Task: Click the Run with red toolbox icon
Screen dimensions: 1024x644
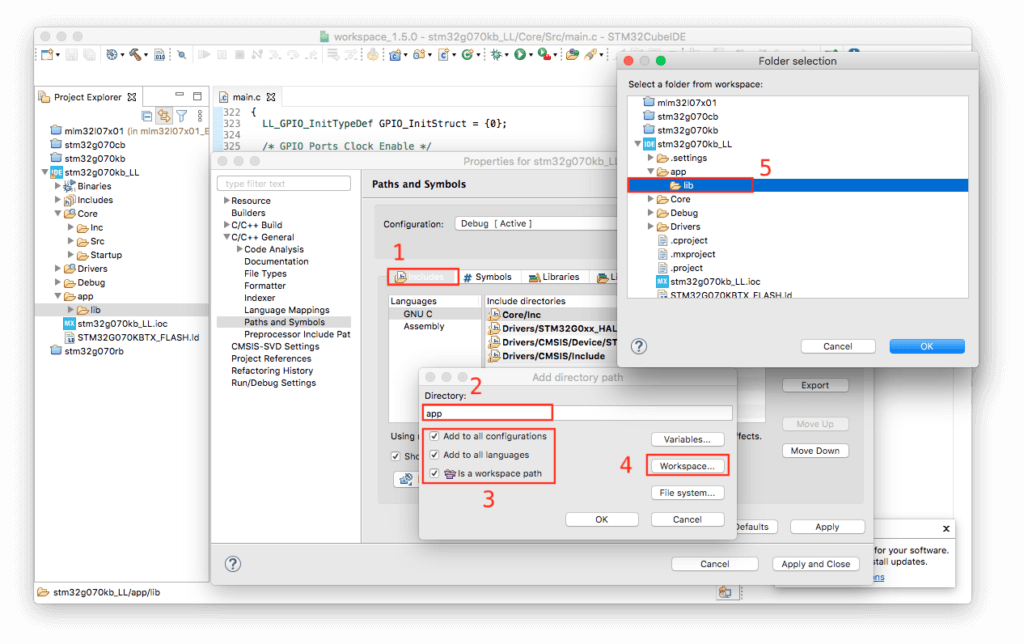Action: 543,55
